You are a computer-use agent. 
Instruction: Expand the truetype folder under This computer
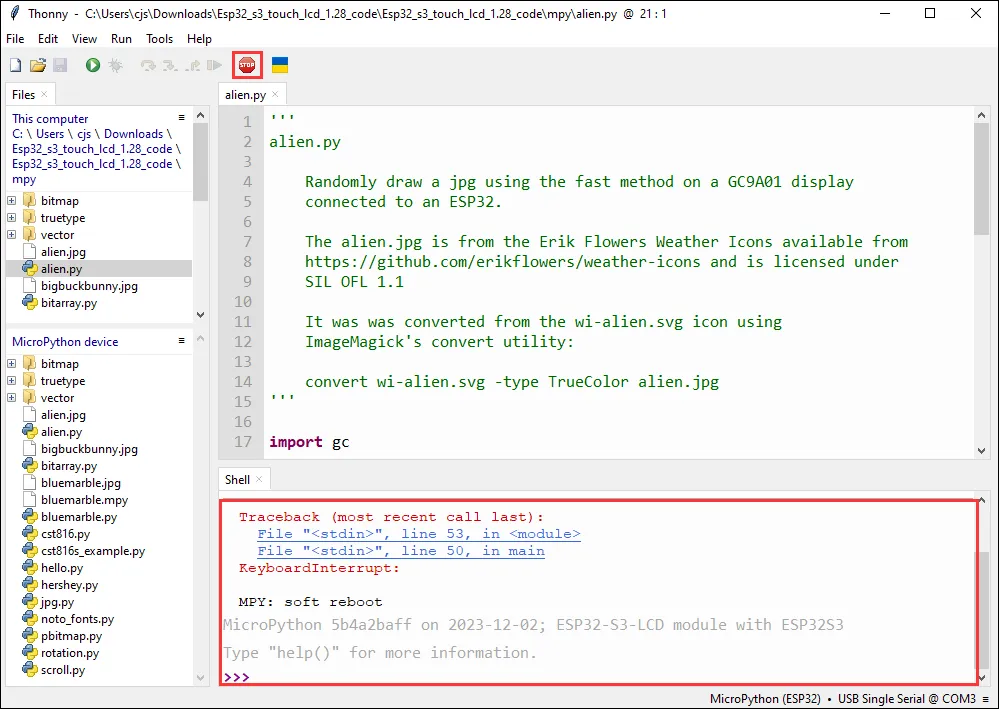12,218
